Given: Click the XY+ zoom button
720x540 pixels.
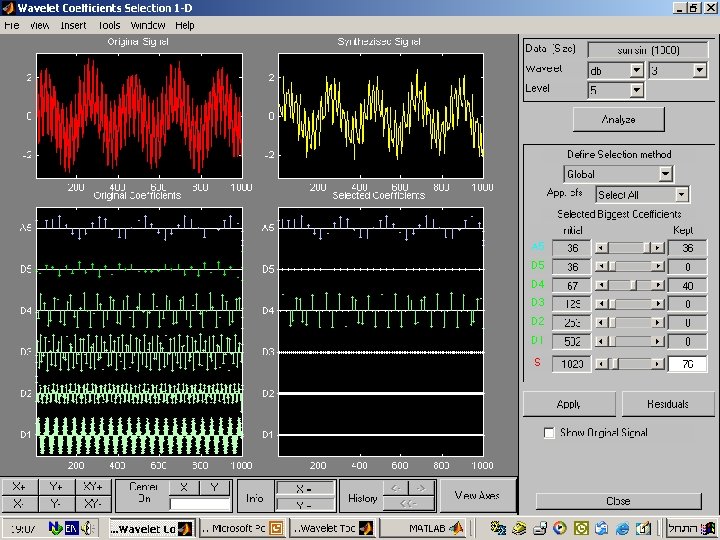Looking at the screenshot, I should tap(91, 486).
